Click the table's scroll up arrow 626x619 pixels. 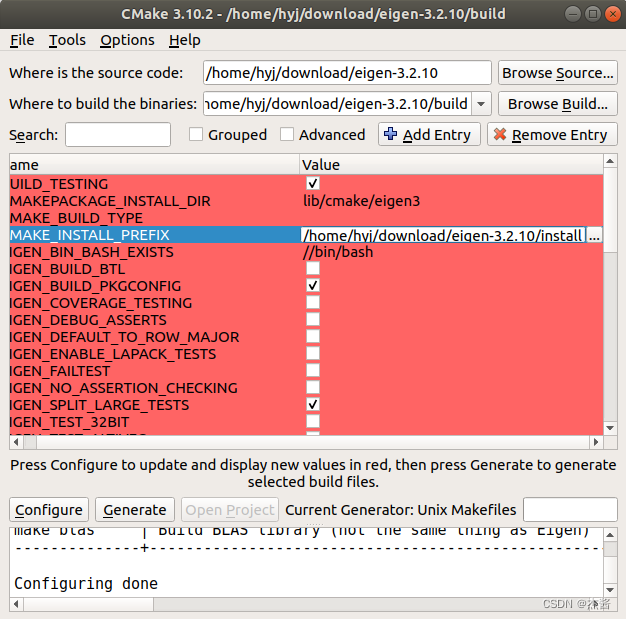(x=610, y=161)
